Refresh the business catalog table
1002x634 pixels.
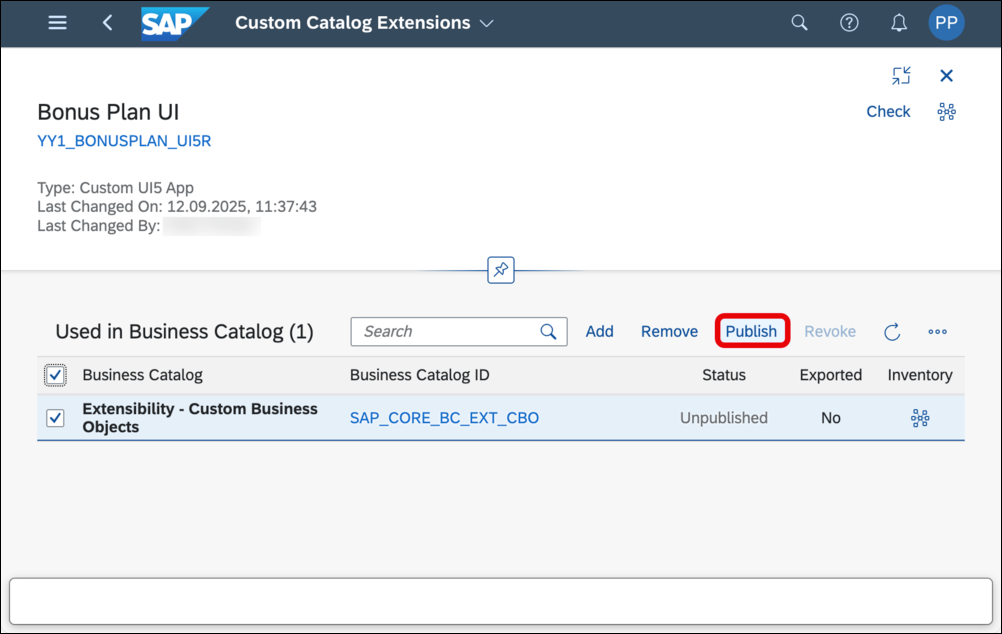pos(892,332)
